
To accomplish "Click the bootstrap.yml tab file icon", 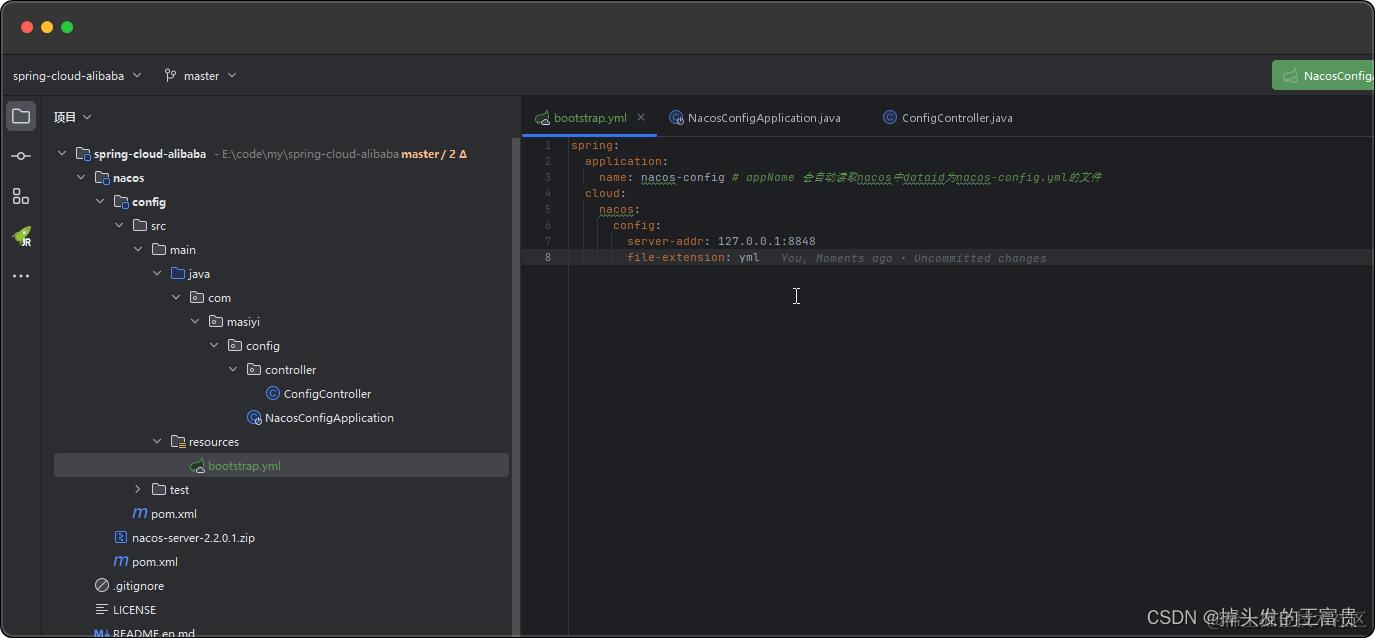I will [x=542, y=118].
